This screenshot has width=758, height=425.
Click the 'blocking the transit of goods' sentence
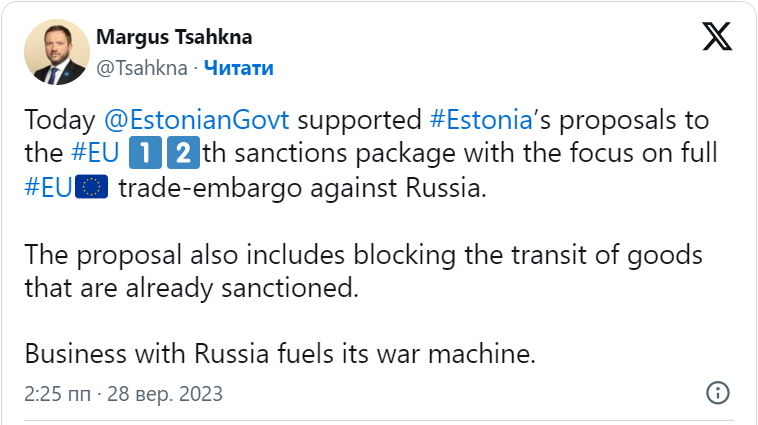[527, 255]
